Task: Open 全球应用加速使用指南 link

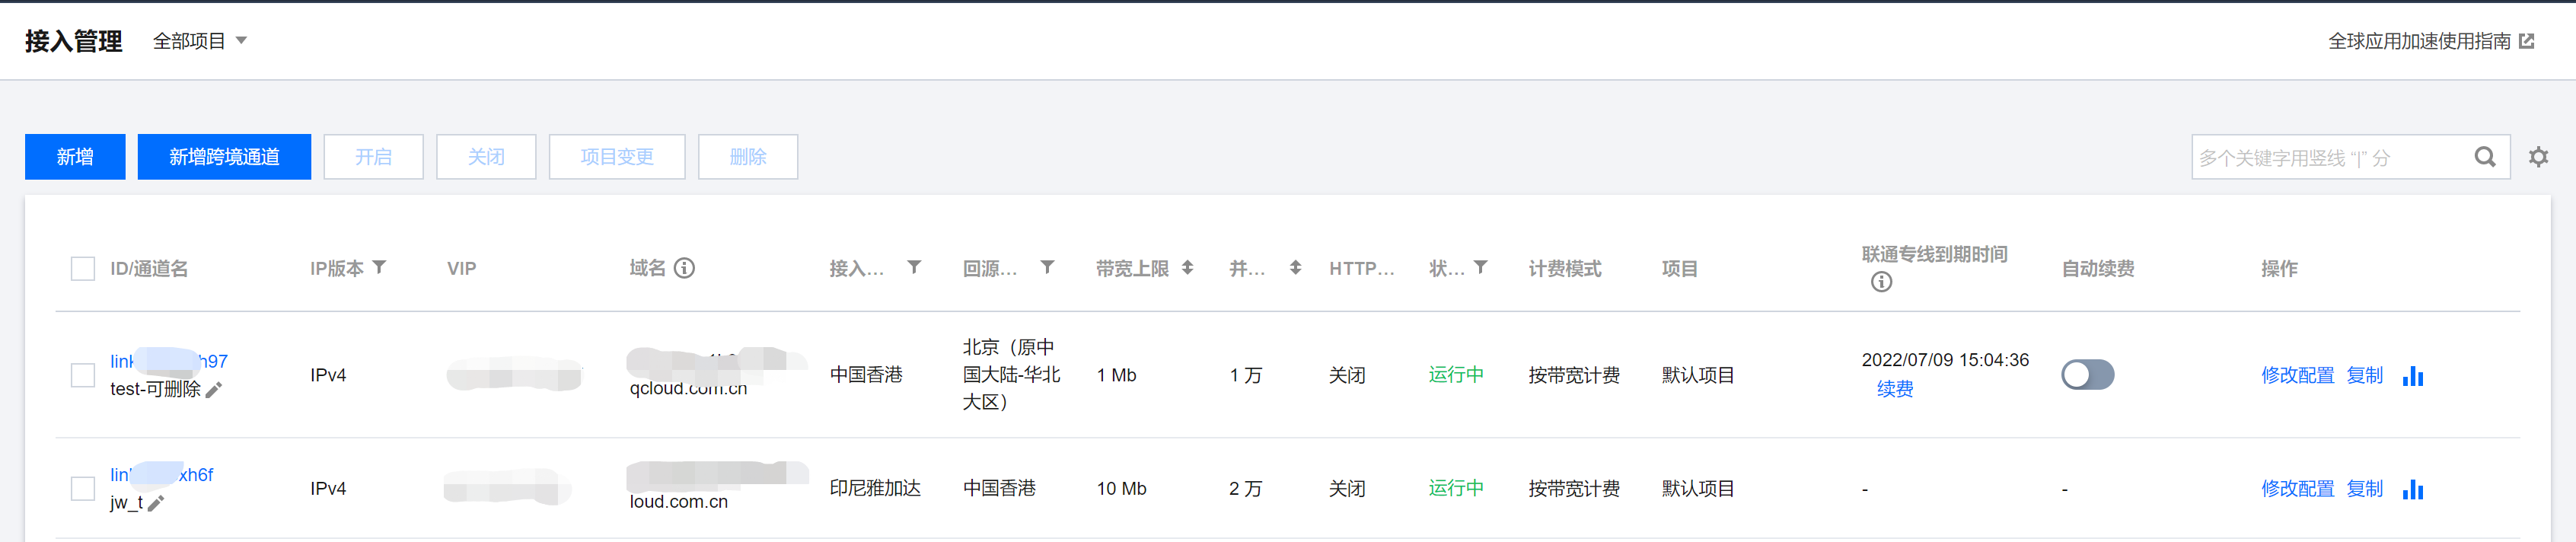Action: 2419,41
